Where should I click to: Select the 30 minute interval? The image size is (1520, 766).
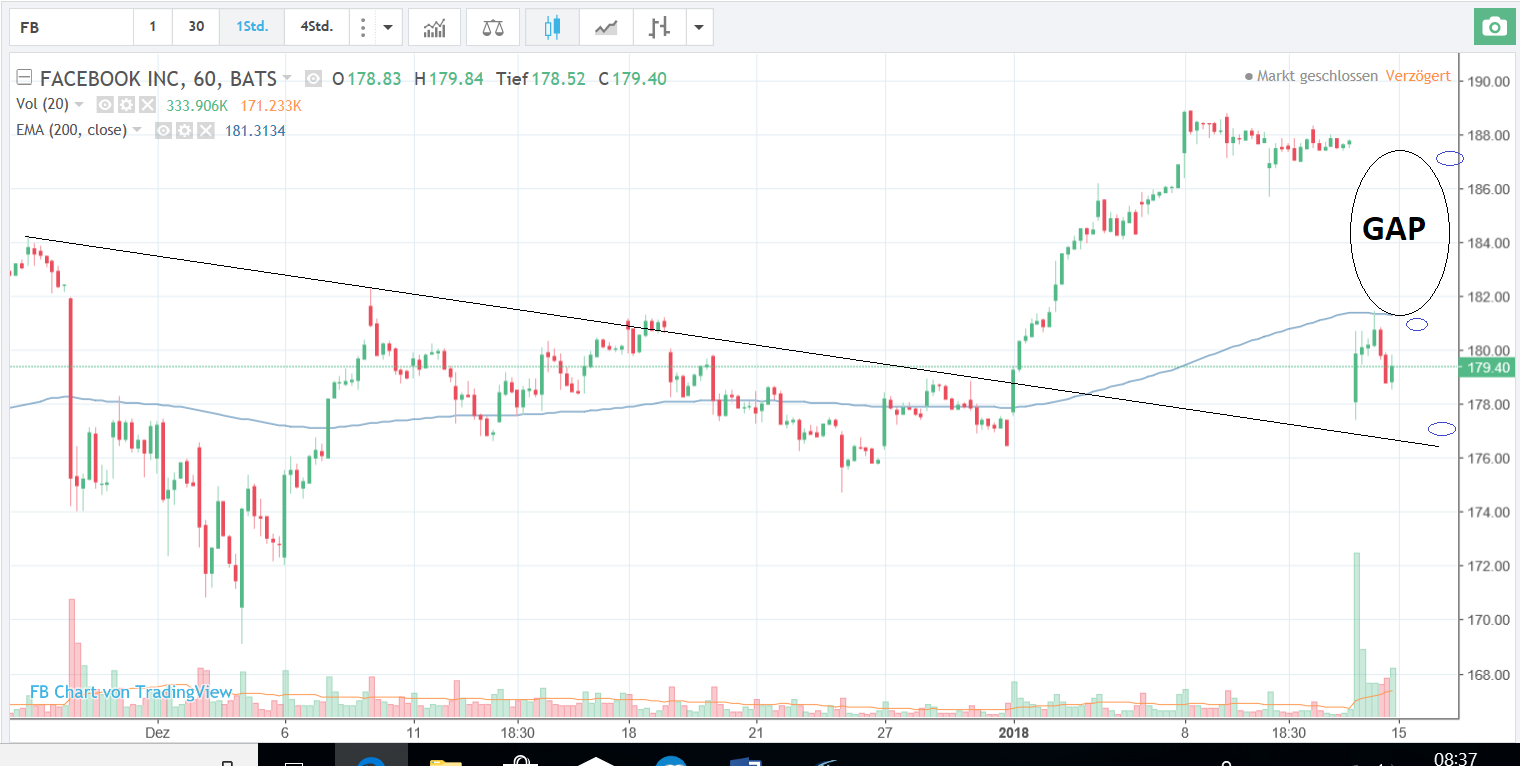196,27
